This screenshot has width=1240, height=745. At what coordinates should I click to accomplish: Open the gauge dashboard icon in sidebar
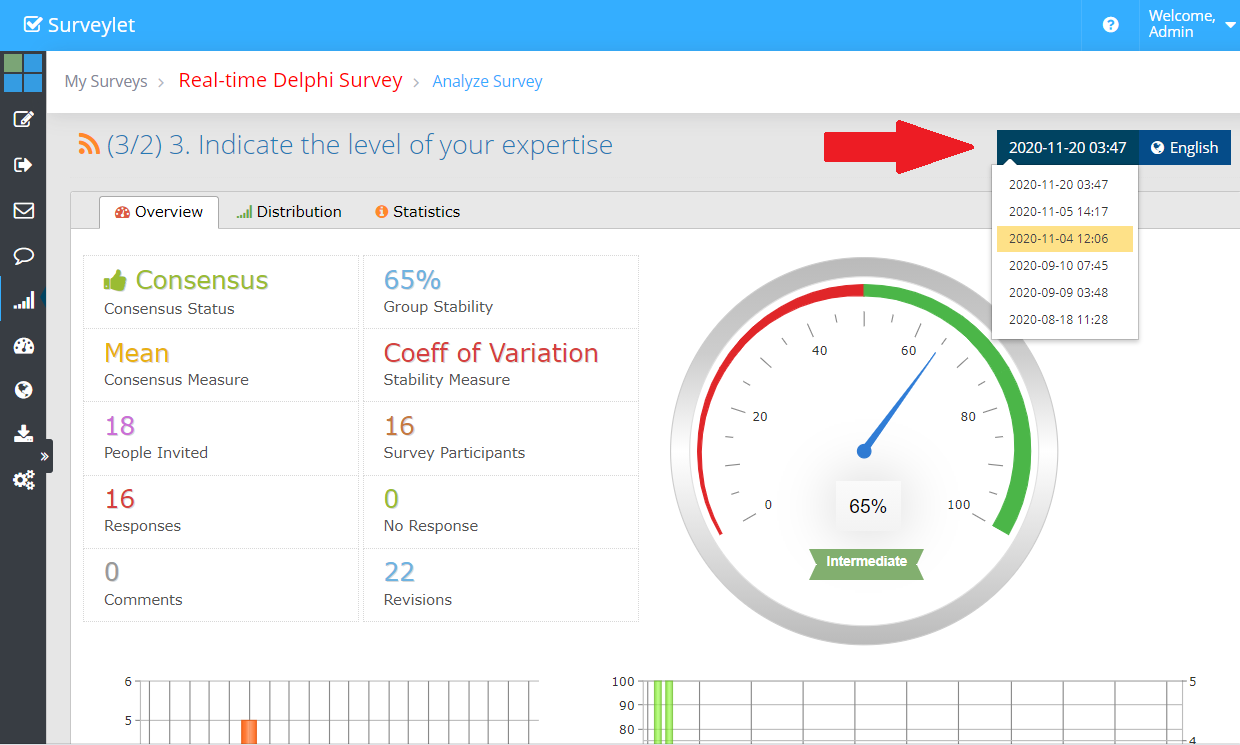(23, 346)
